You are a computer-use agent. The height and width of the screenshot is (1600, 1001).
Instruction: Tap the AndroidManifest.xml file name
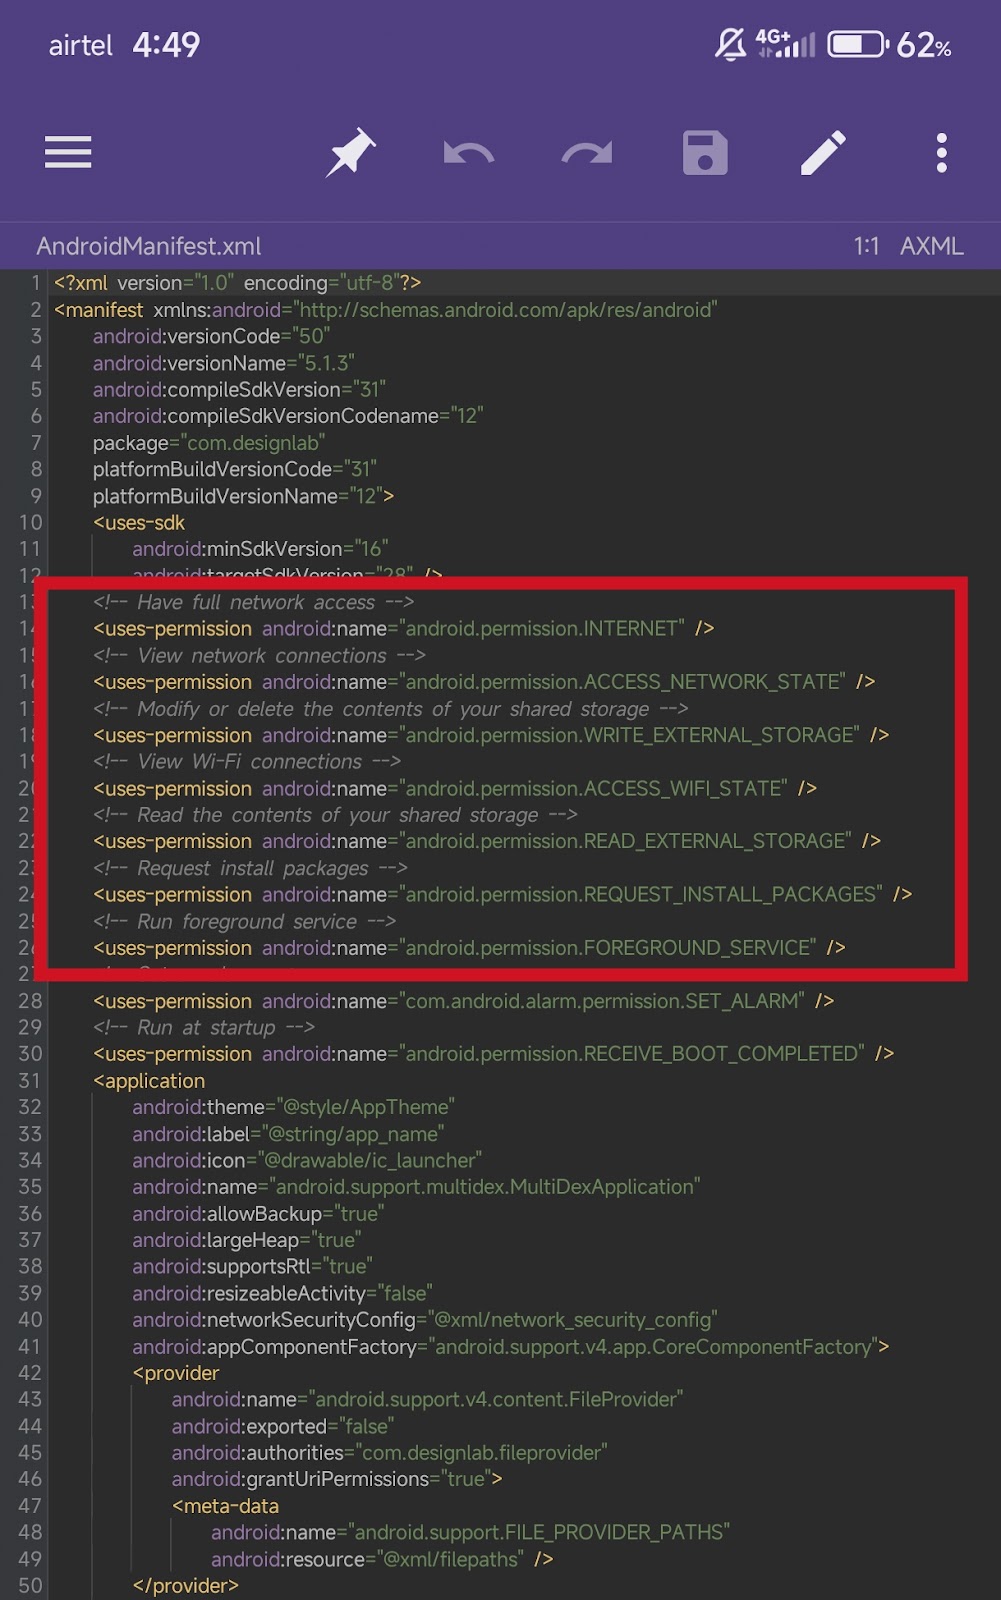click(149, 246)
